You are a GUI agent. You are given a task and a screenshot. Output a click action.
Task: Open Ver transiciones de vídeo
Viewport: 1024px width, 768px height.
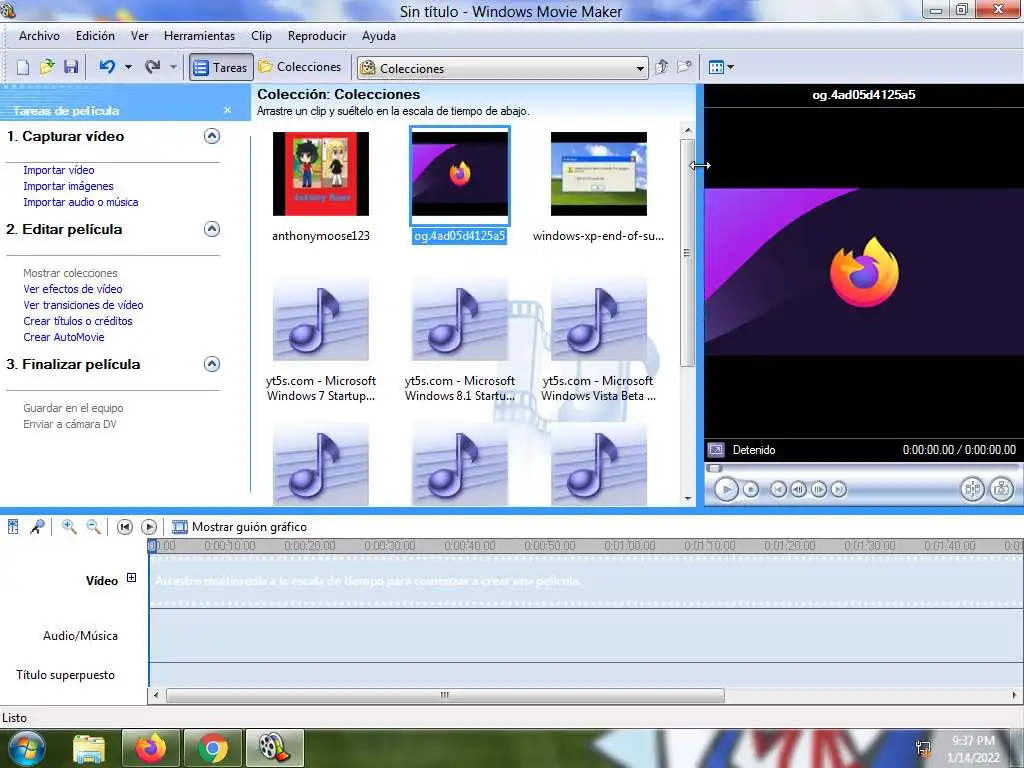[x=83, y=305]
